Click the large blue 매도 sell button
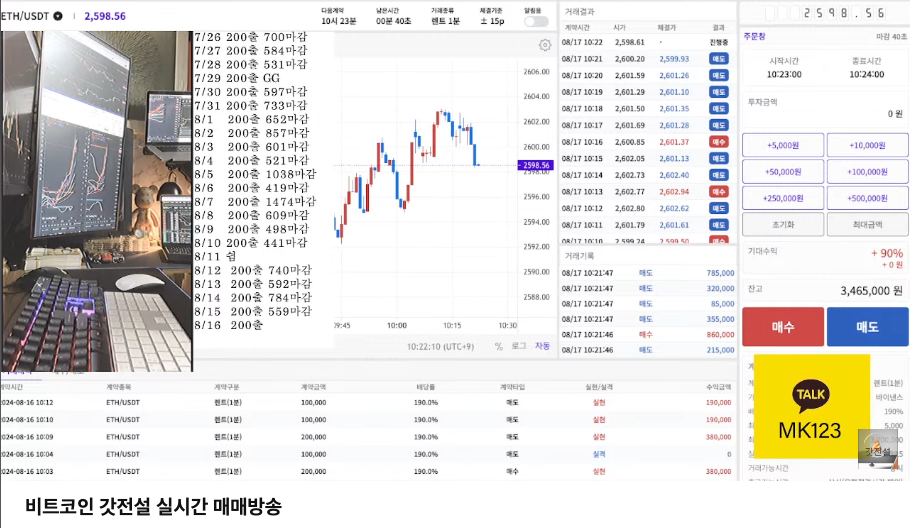This screenshot has width=913, height=528. coord(867,327)
